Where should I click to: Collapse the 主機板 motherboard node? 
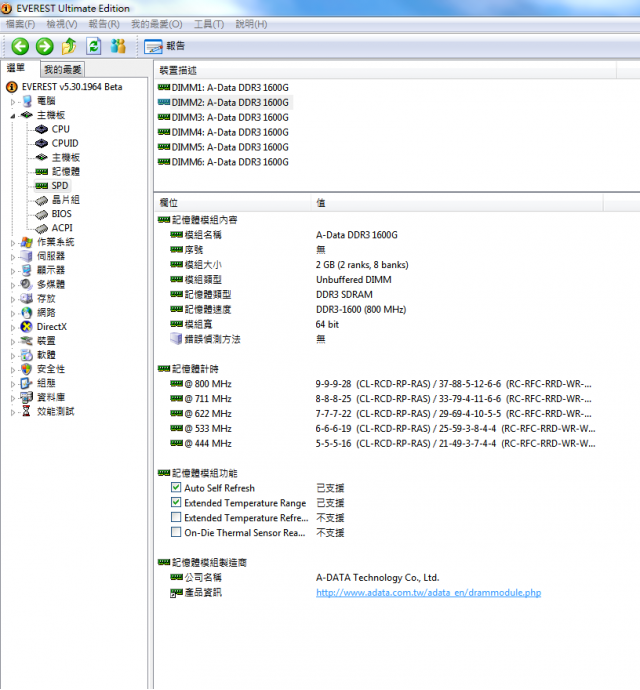[13, 116]
